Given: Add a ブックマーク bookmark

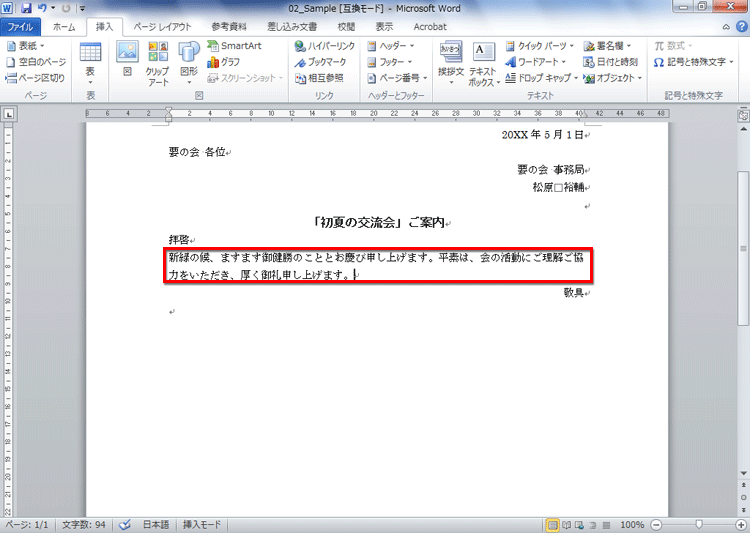Looking at the screenshot, I should click(320, 62).
